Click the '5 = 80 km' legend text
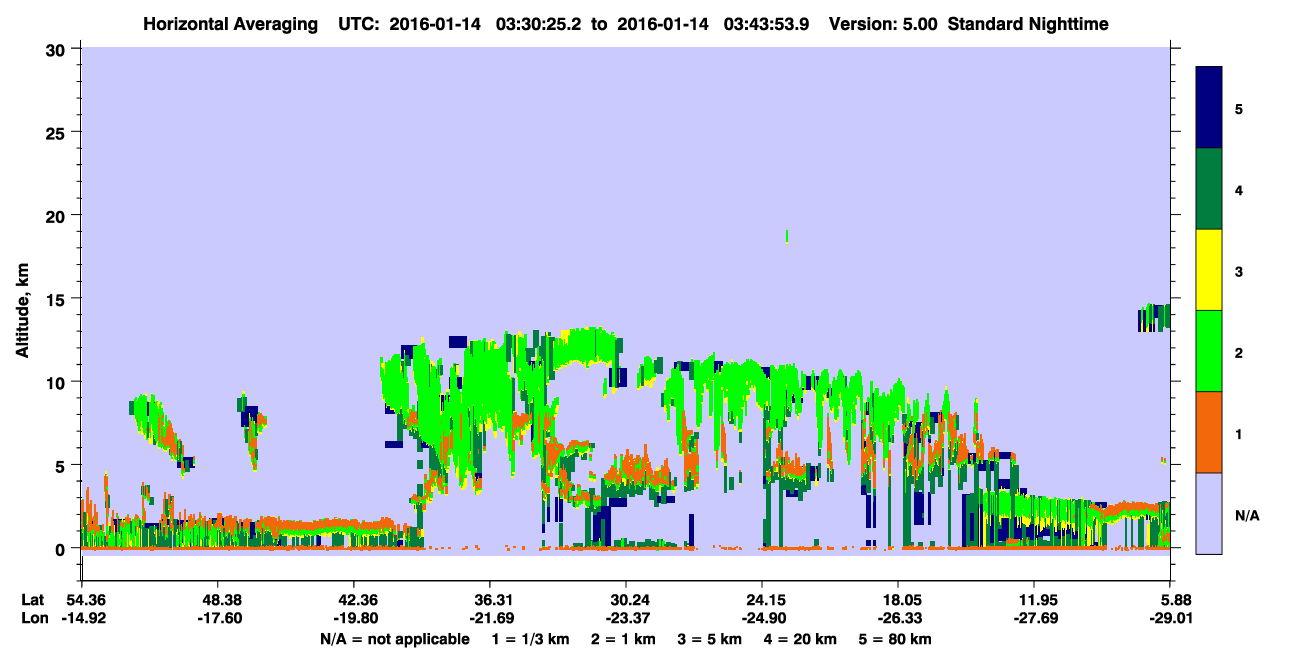The width and height of the screenshot is (1300, 667). pos(894,639)
